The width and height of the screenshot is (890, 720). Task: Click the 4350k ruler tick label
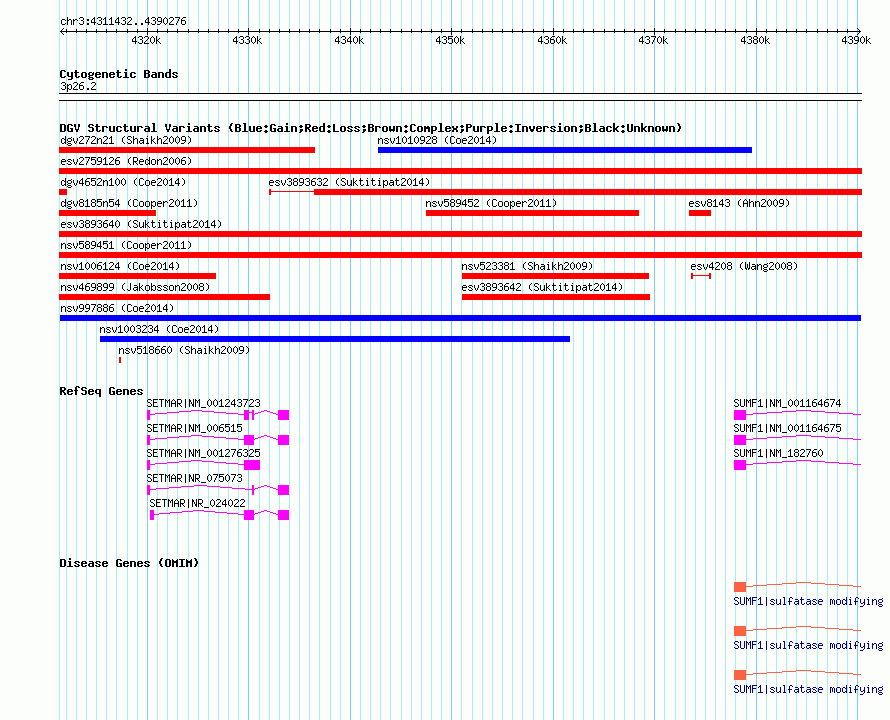pos(450,40)
